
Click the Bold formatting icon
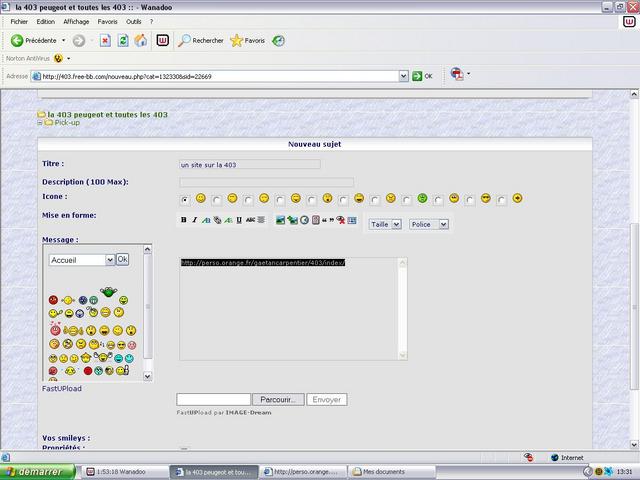(x=184, y=220)
